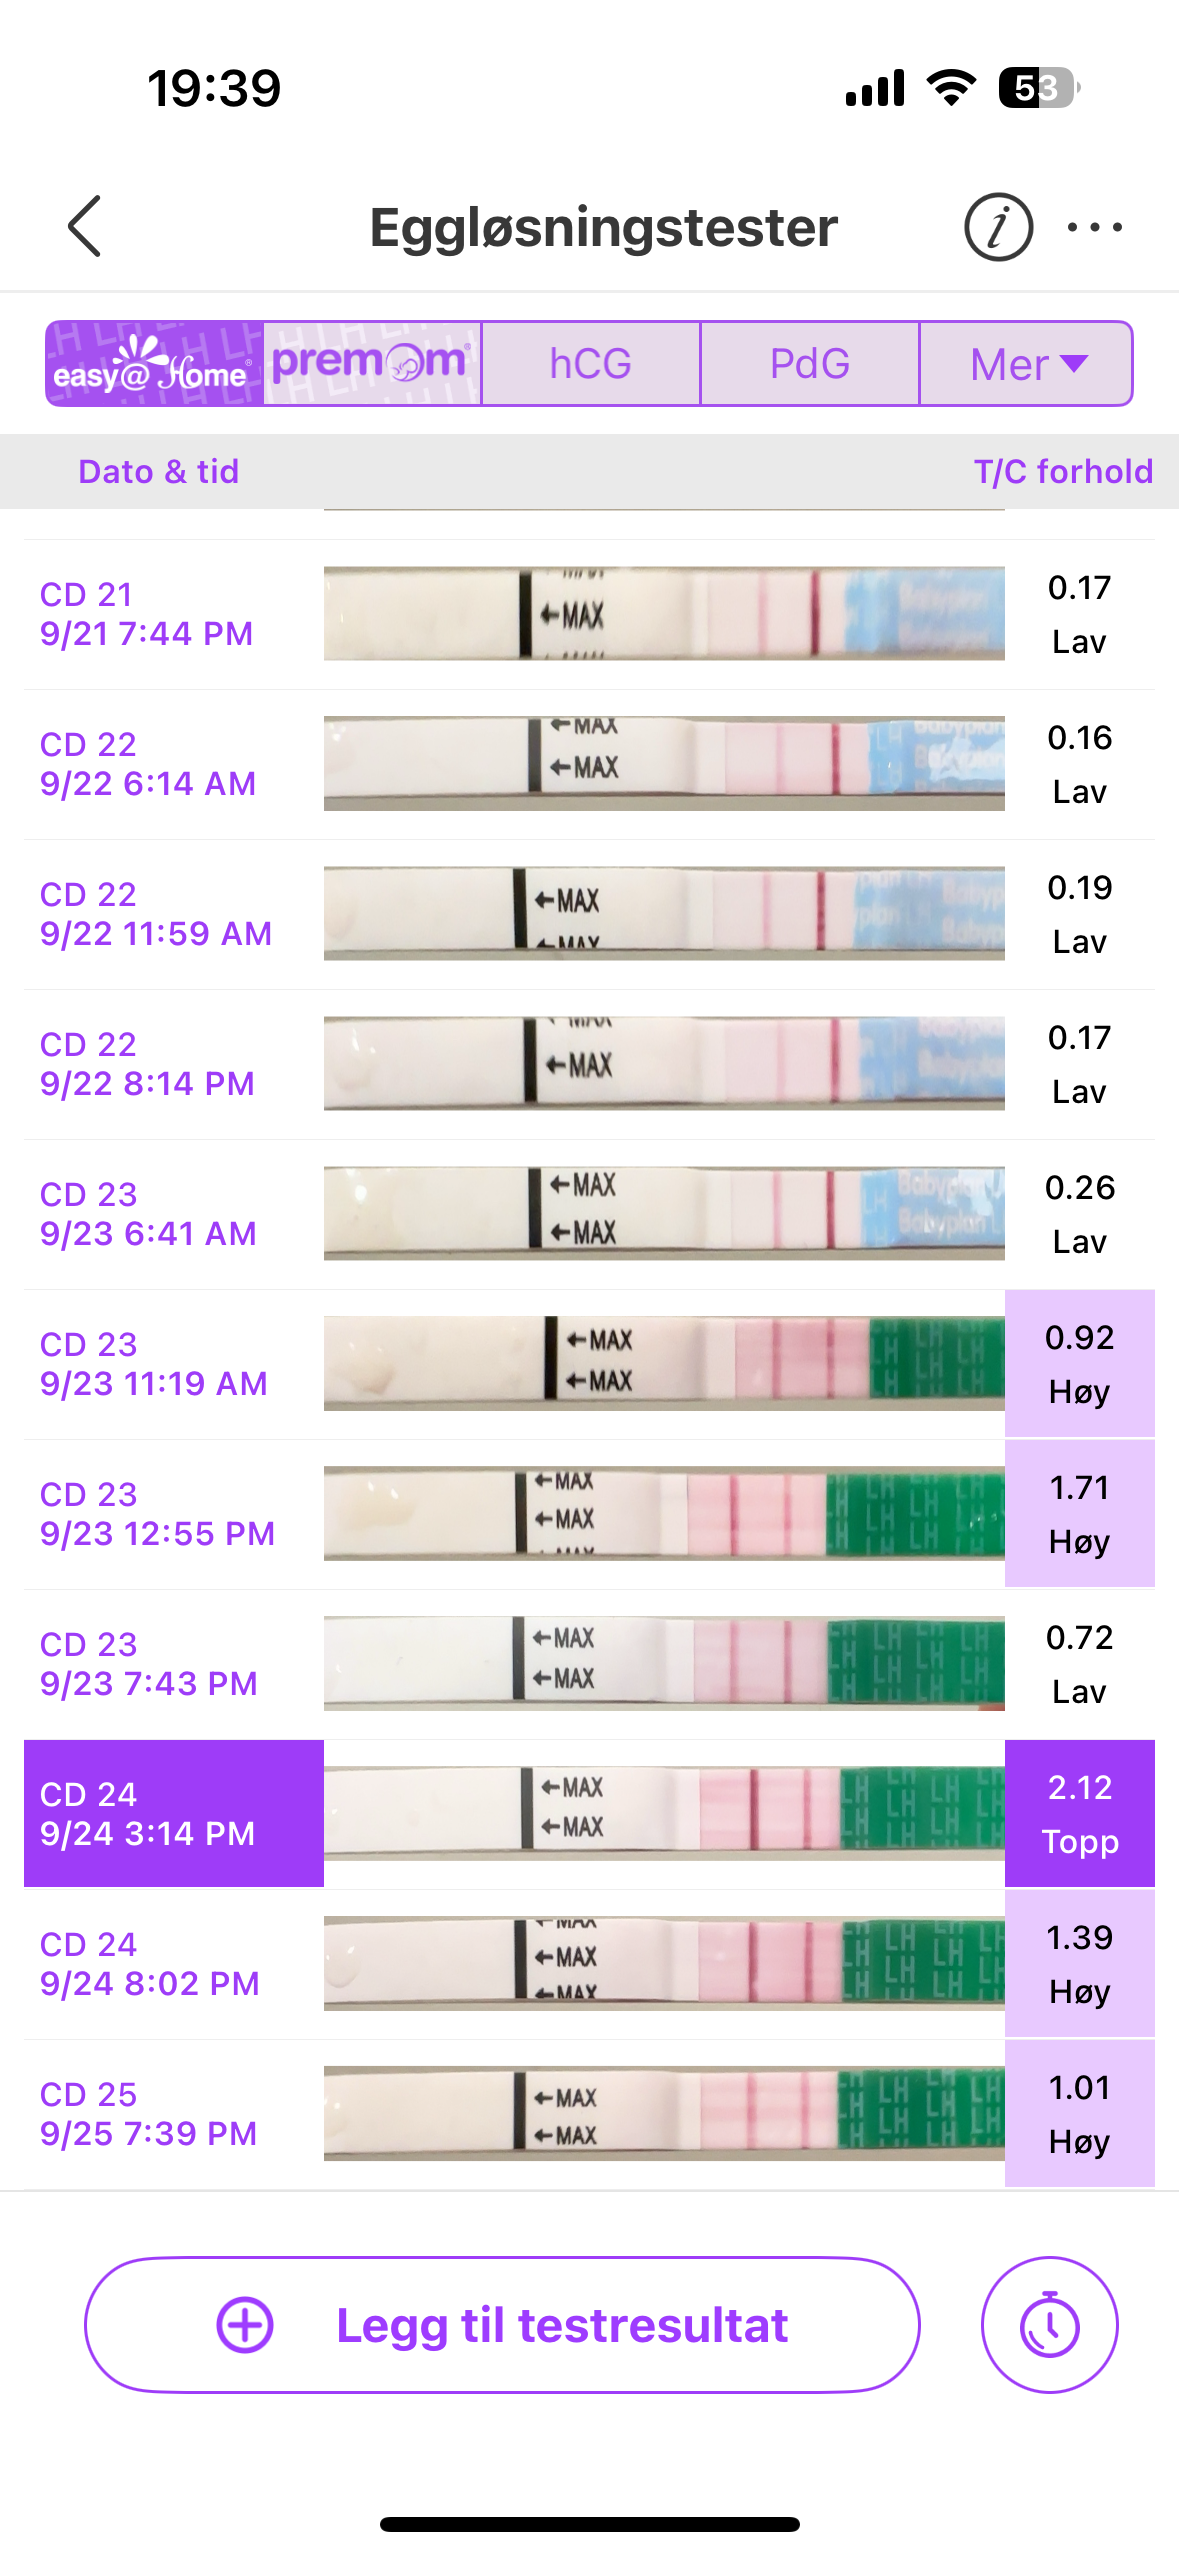Tap the back arrow icon
Image resolution: width=1179 pixels, height=2556 pixels.
click(86, 226)
